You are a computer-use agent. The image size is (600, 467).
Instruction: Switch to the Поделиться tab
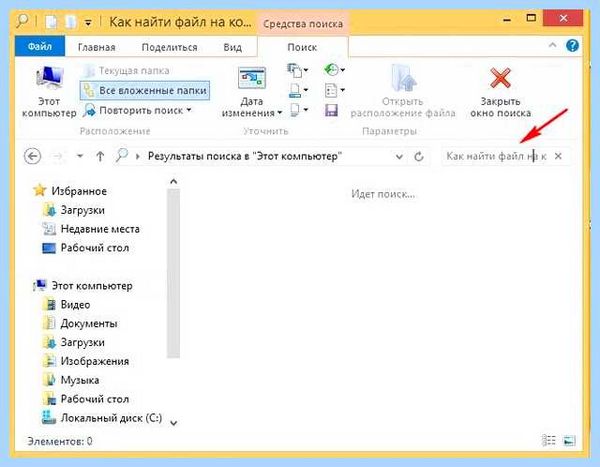pos(170,47)
